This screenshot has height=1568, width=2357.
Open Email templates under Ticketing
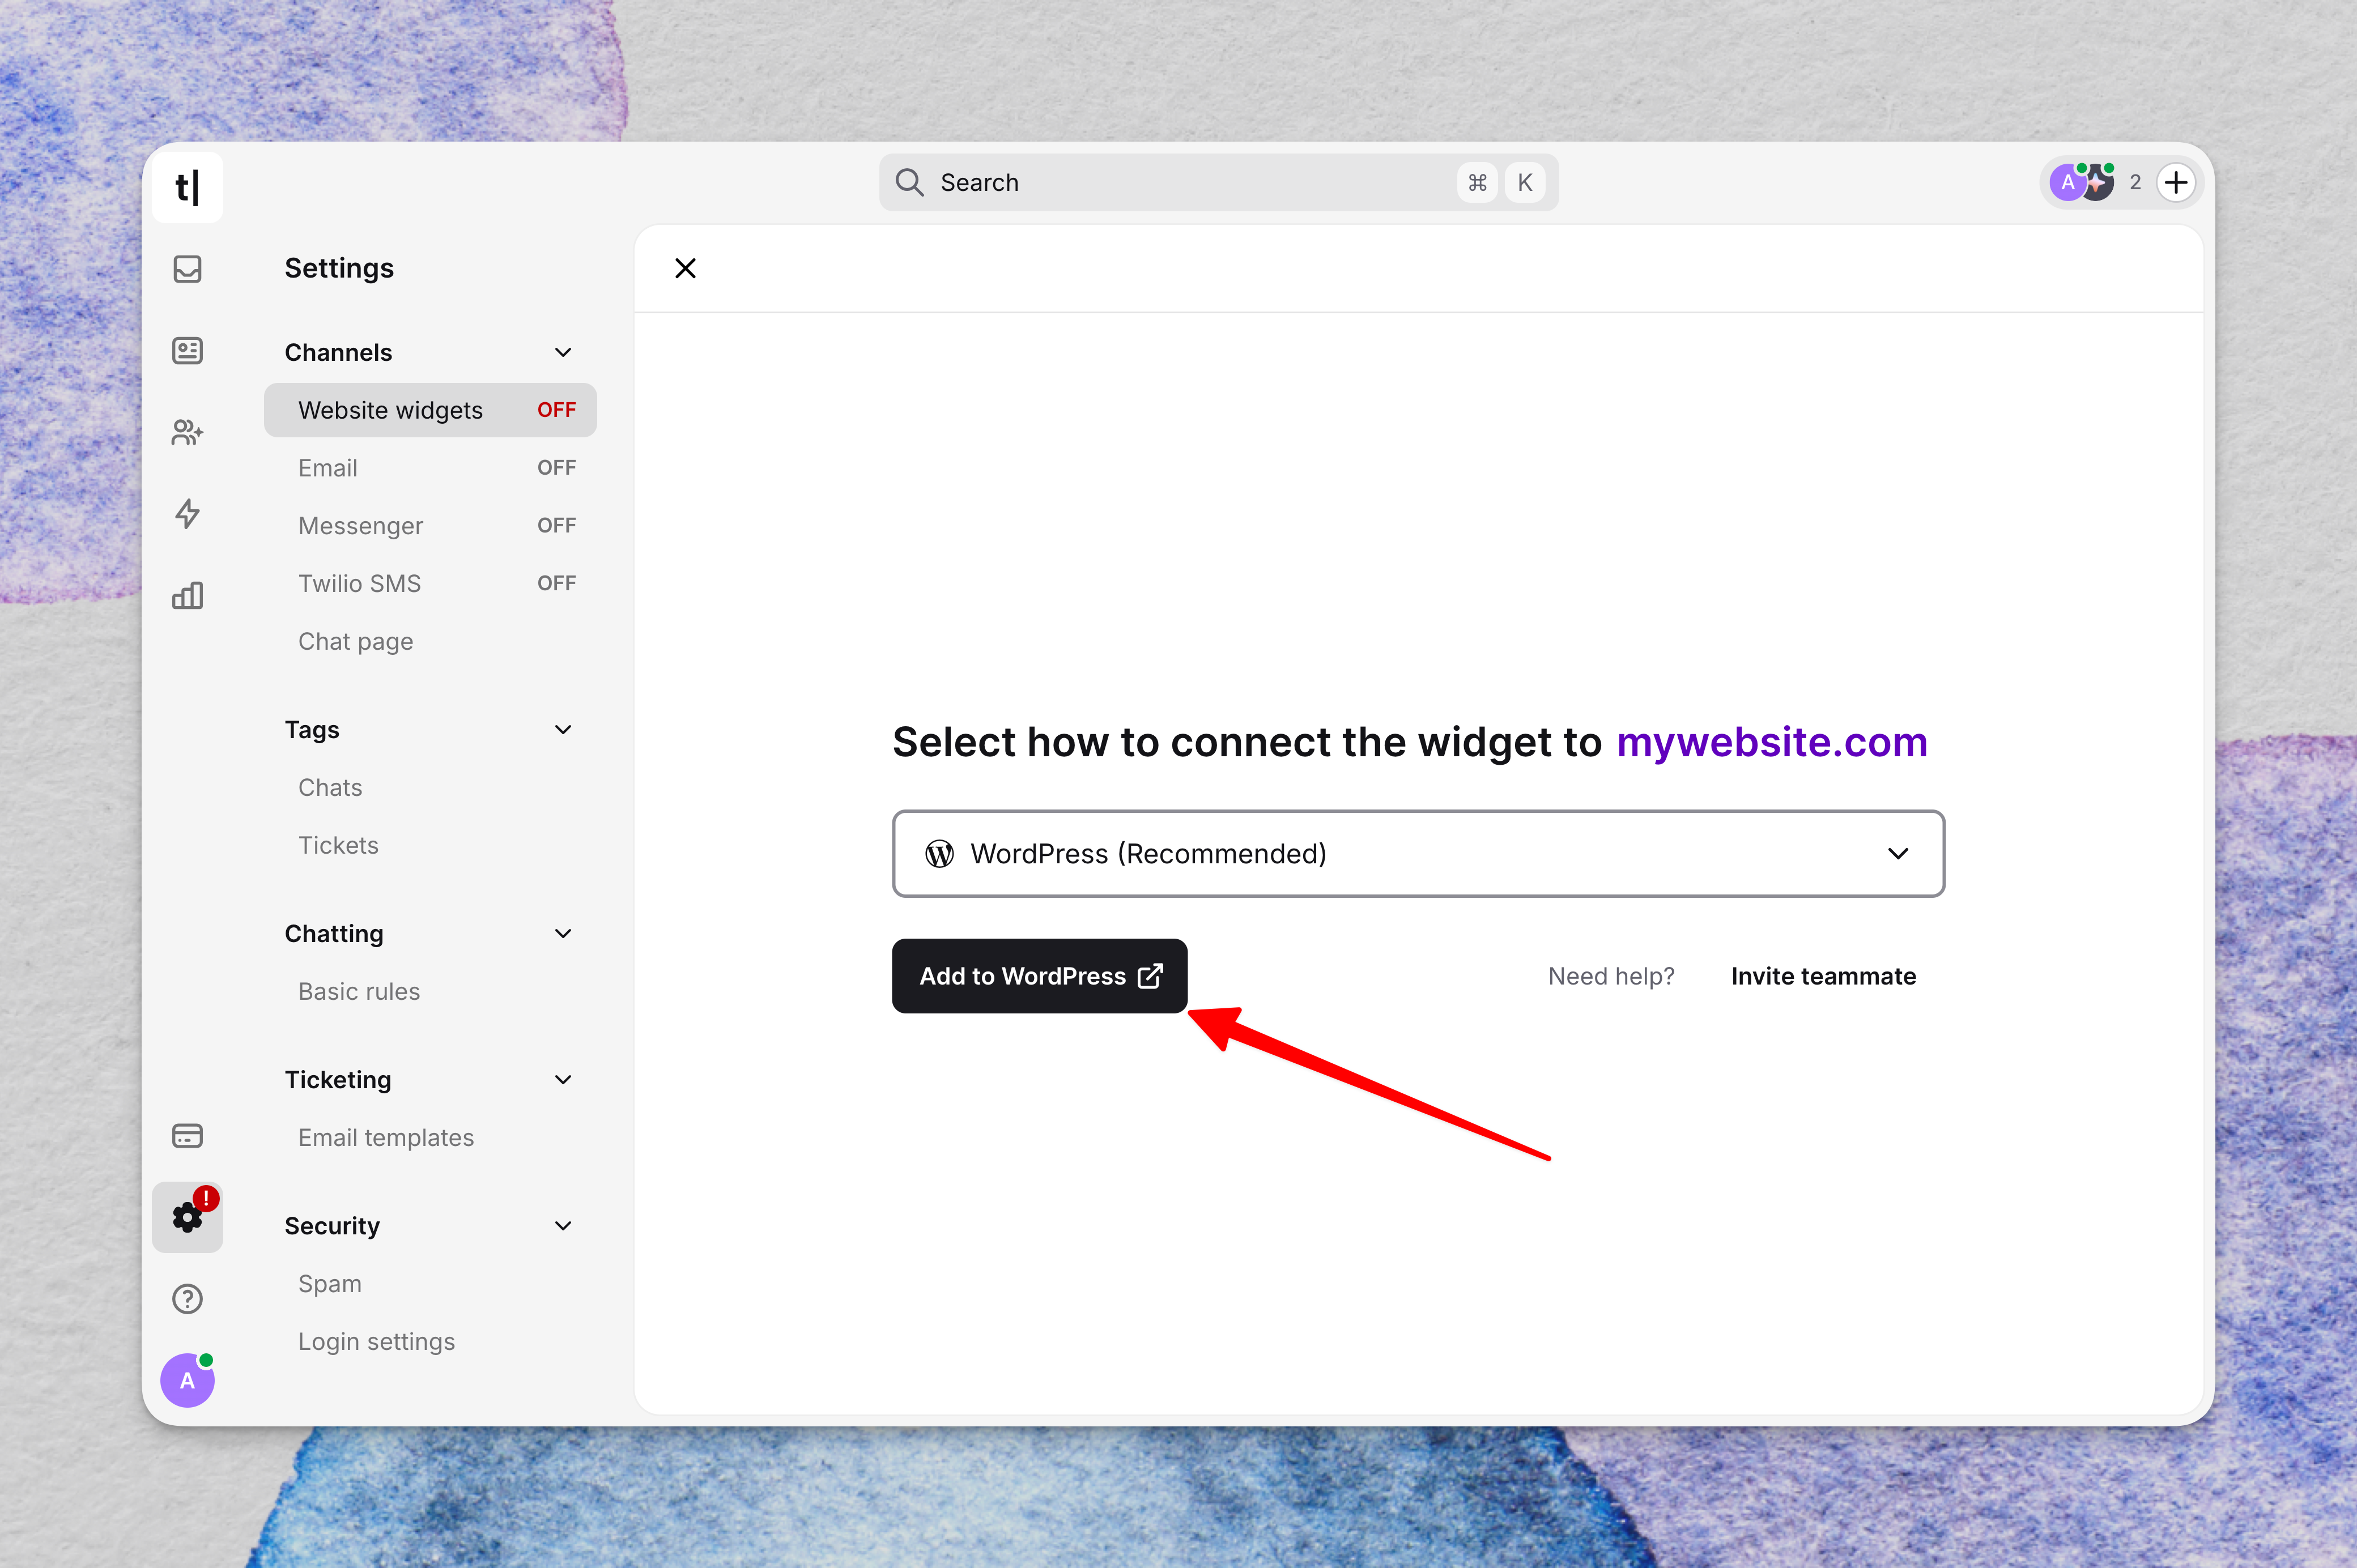tap(430, 1138)
